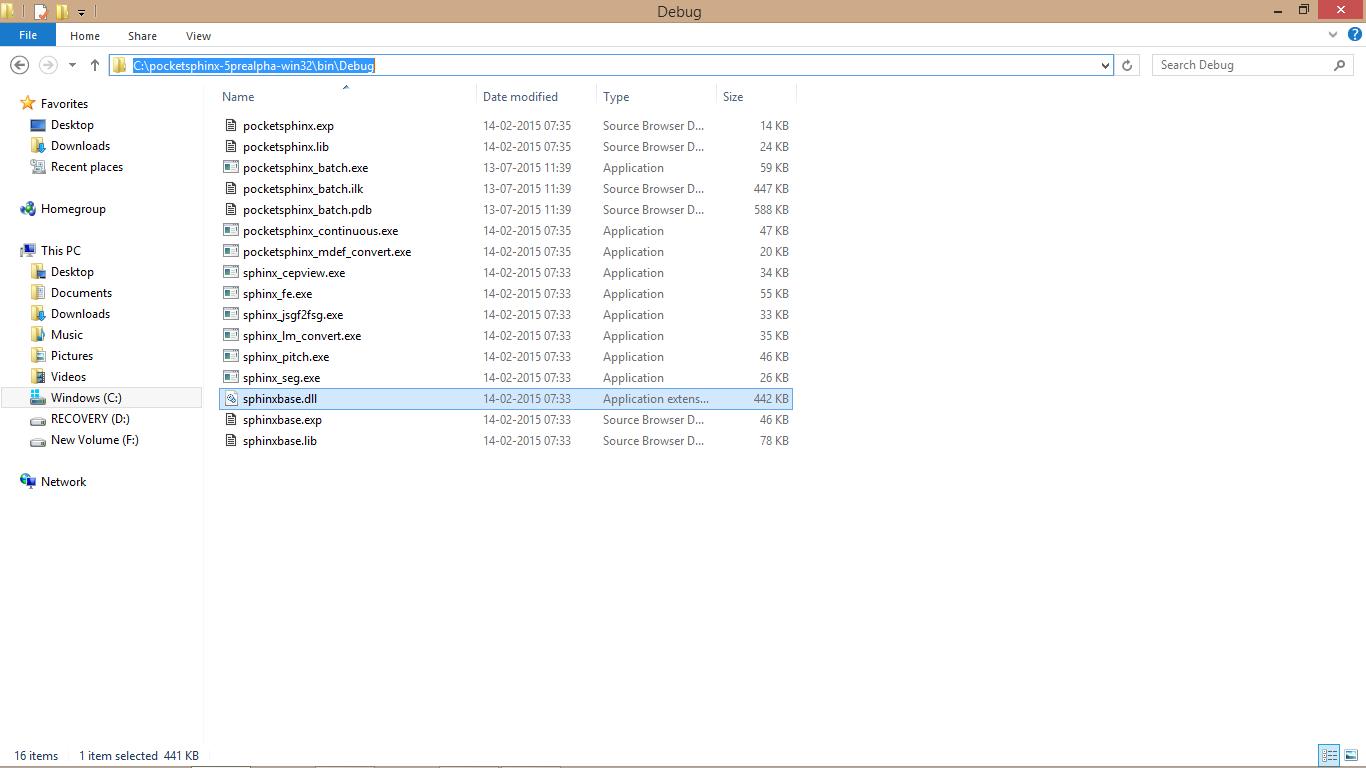Select the Windows (C:) drive
Screen dimensions: 1366x768
86,398
